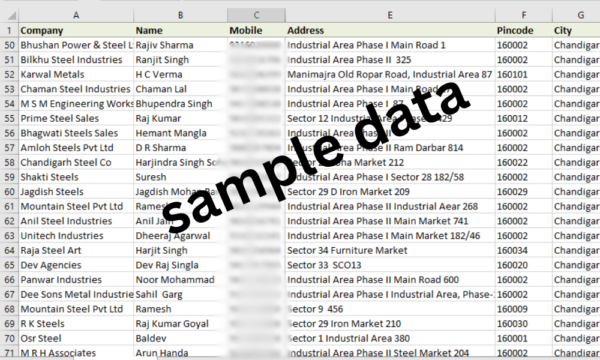This screenshot has width=600, height=360.
Task: Select row 70 header
Action: click(9, 339)
